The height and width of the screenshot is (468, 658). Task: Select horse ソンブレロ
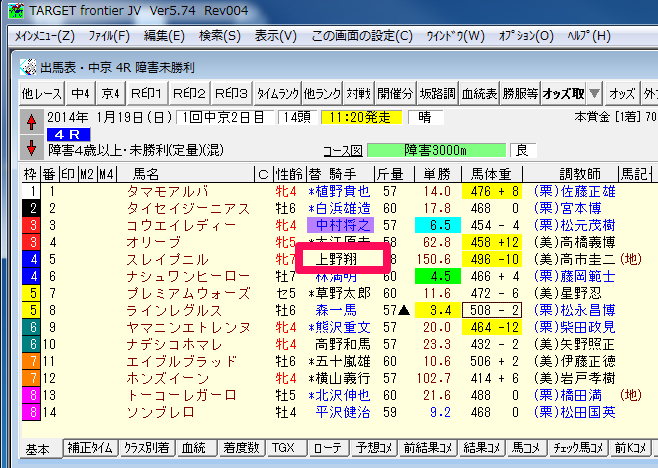(160, 412)
